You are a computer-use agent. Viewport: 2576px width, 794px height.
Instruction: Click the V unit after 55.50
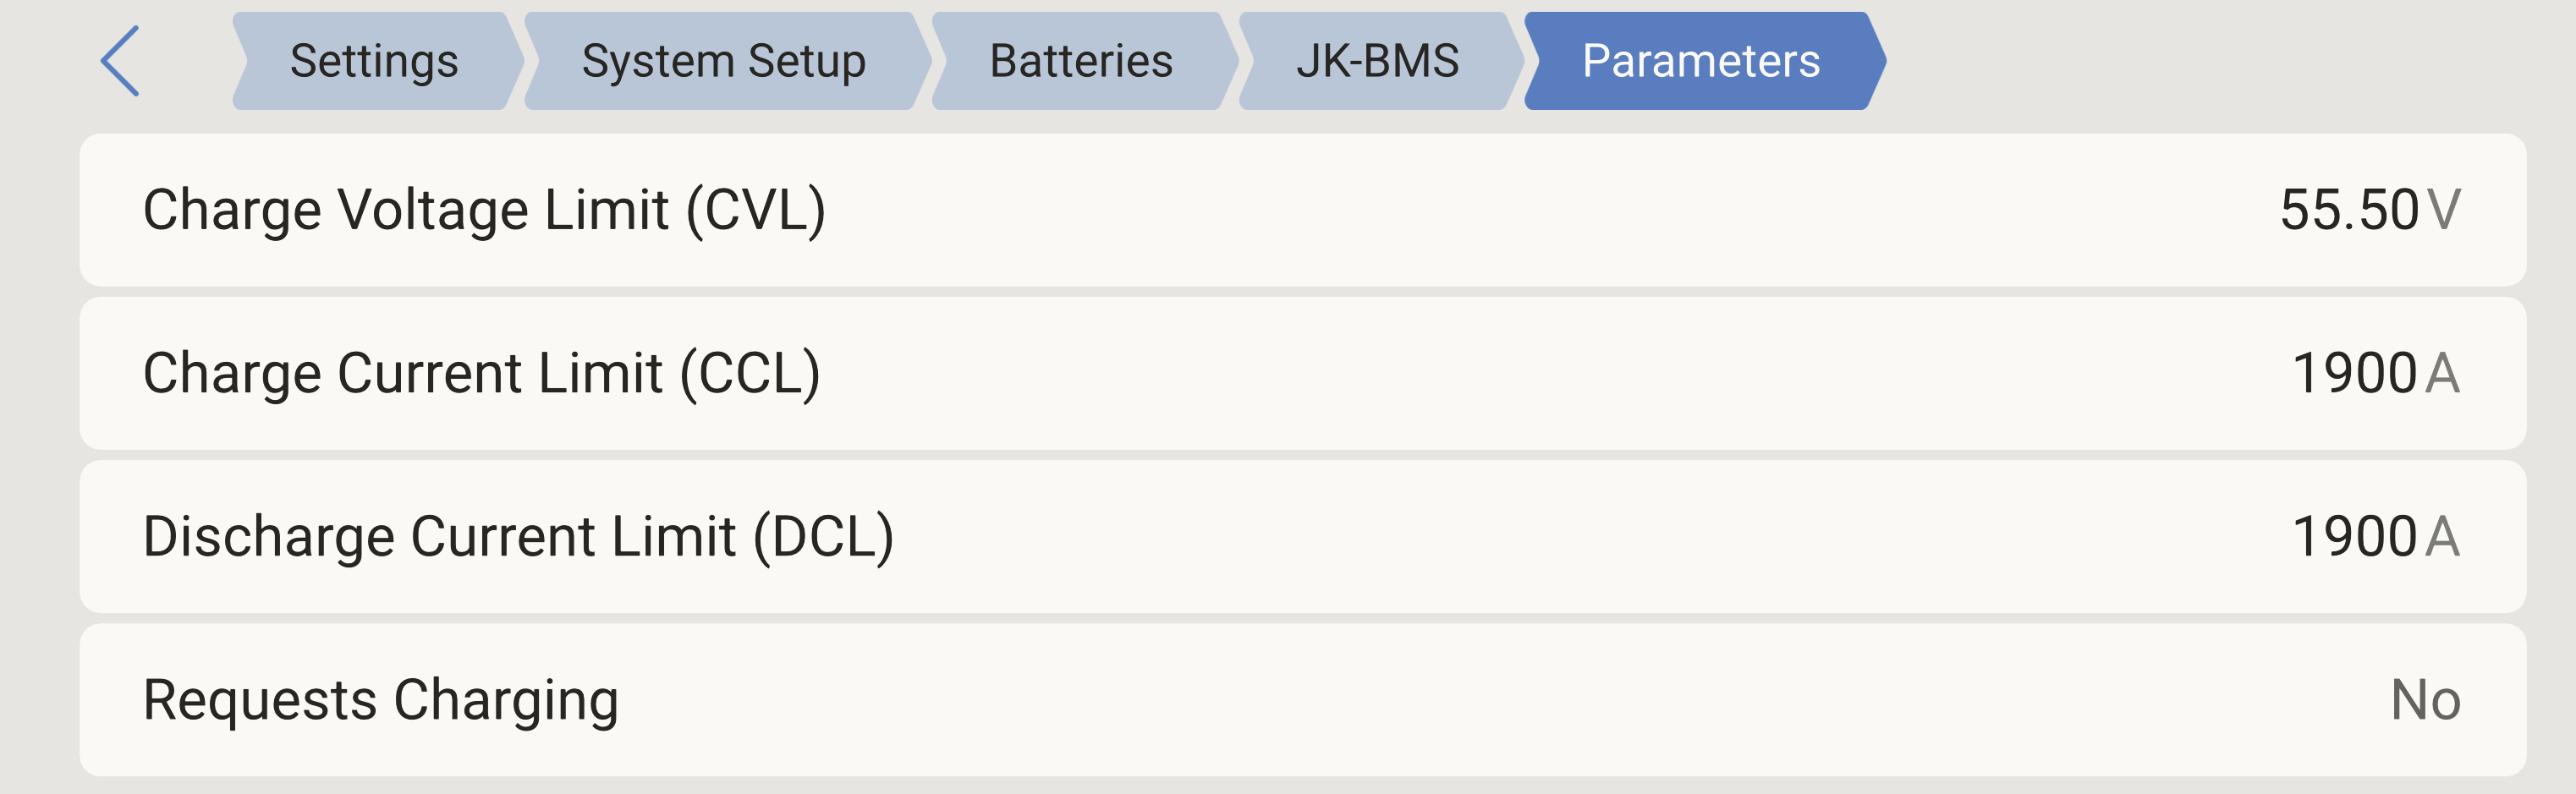coord(2444,210)
